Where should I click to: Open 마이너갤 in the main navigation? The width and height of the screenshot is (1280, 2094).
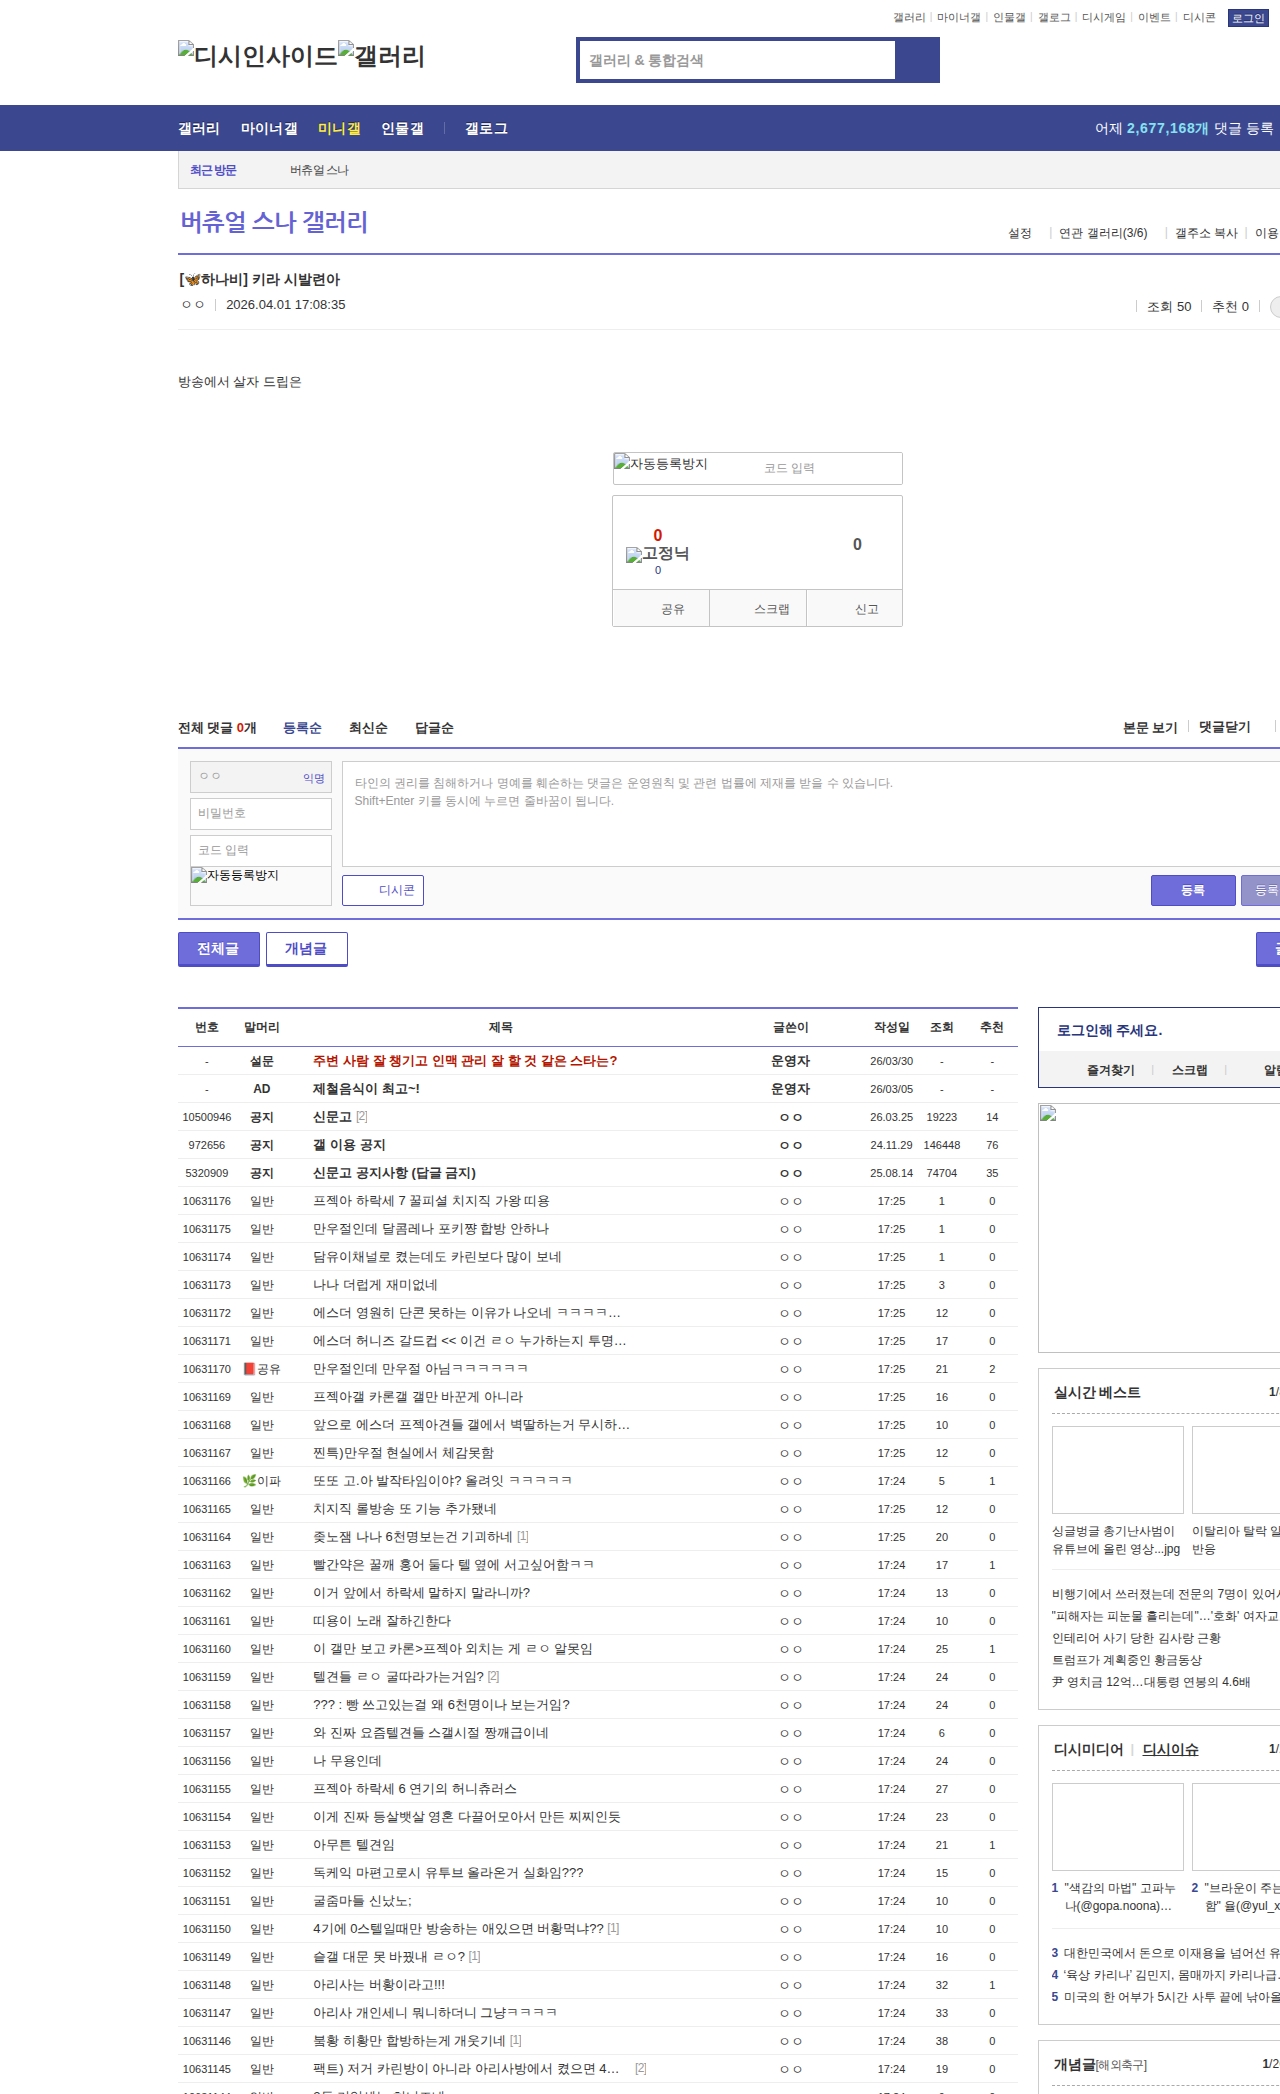[x=268, y=129]
